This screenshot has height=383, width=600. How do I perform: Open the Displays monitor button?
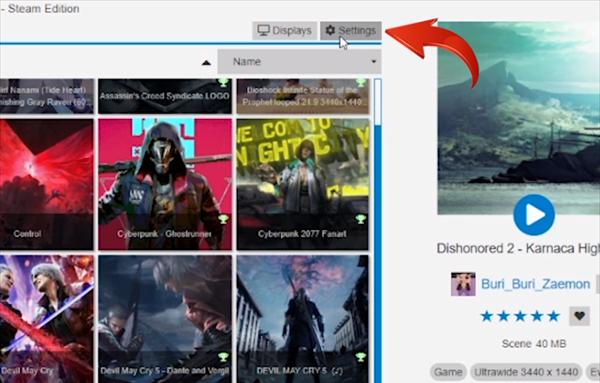[284, 31]
